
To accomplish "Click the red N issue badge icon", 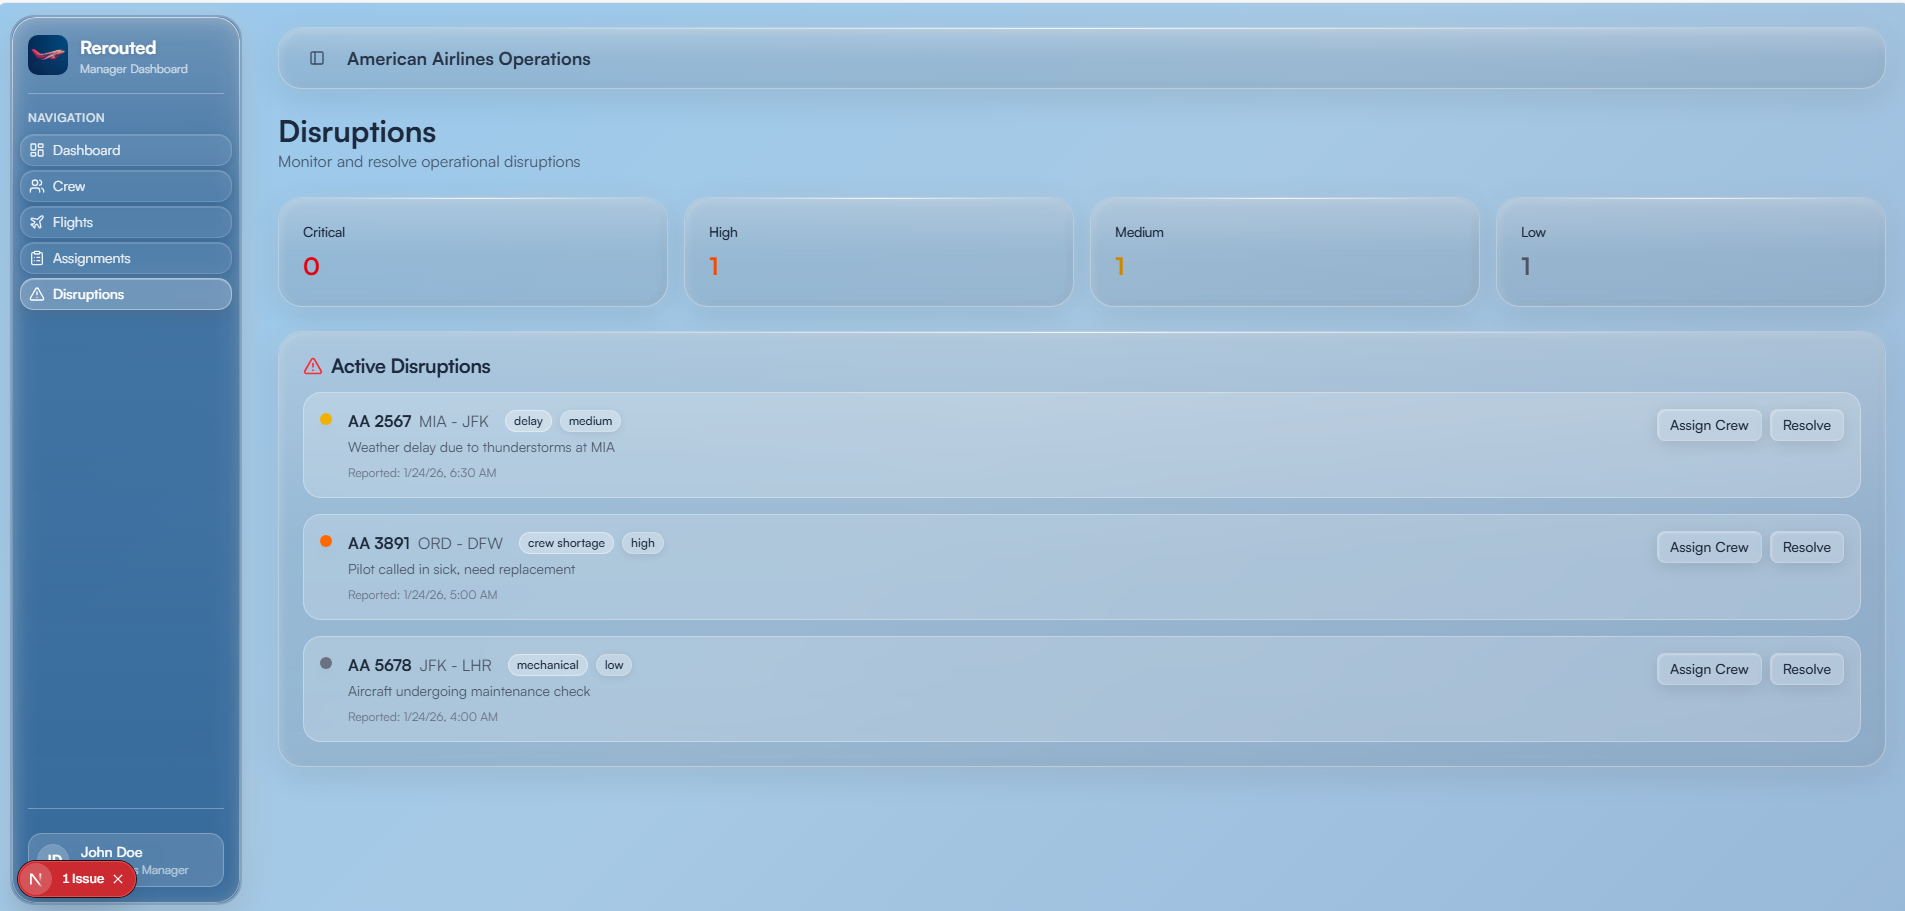I will pos(36,879).
